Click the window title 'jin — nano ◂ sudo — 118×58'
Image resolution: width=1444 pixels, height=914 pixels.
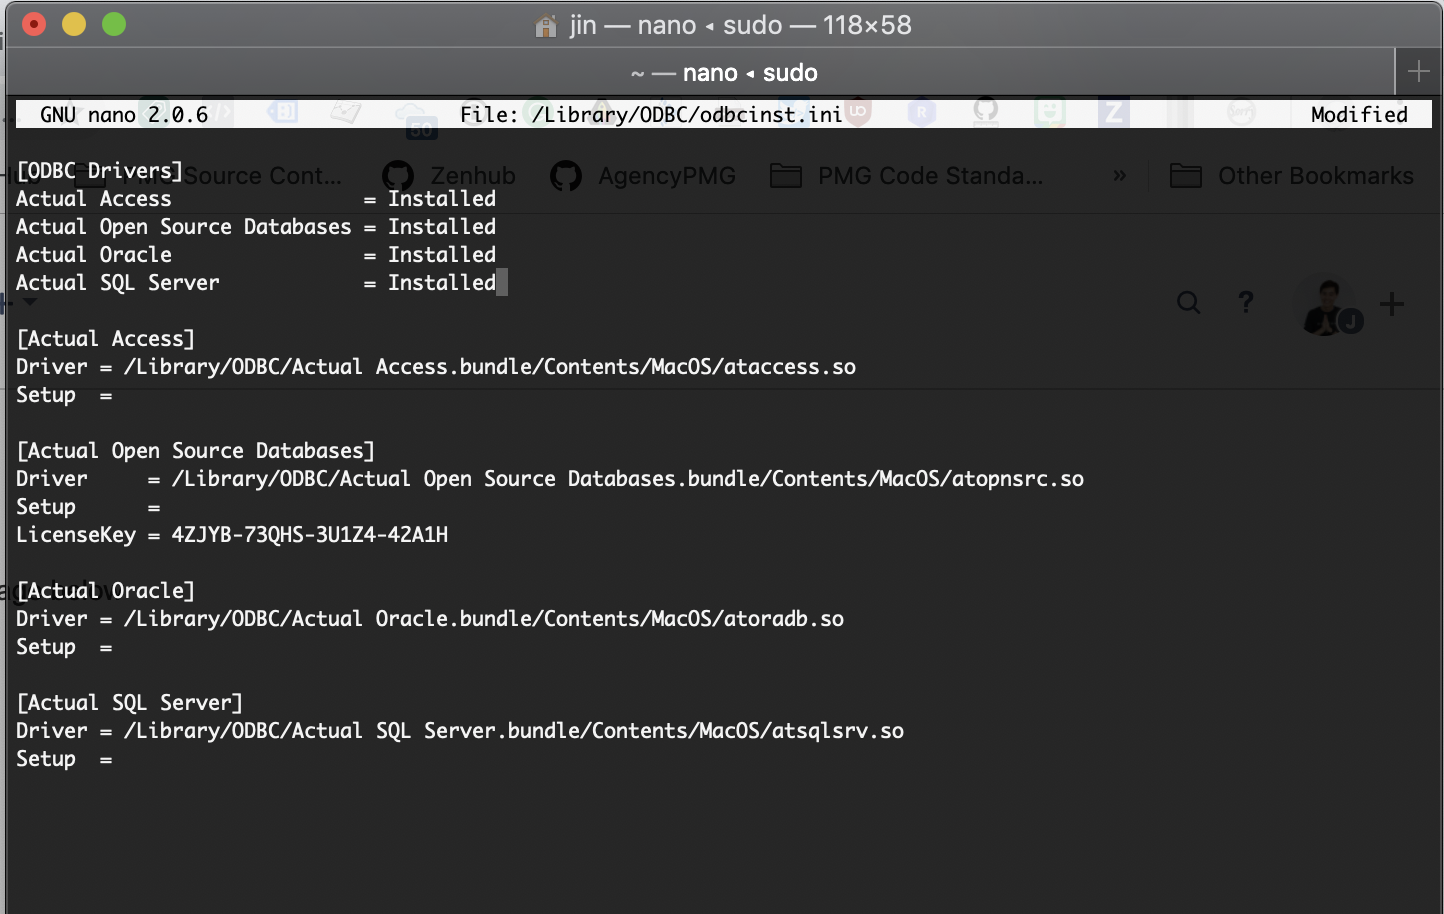click(741, 25)
